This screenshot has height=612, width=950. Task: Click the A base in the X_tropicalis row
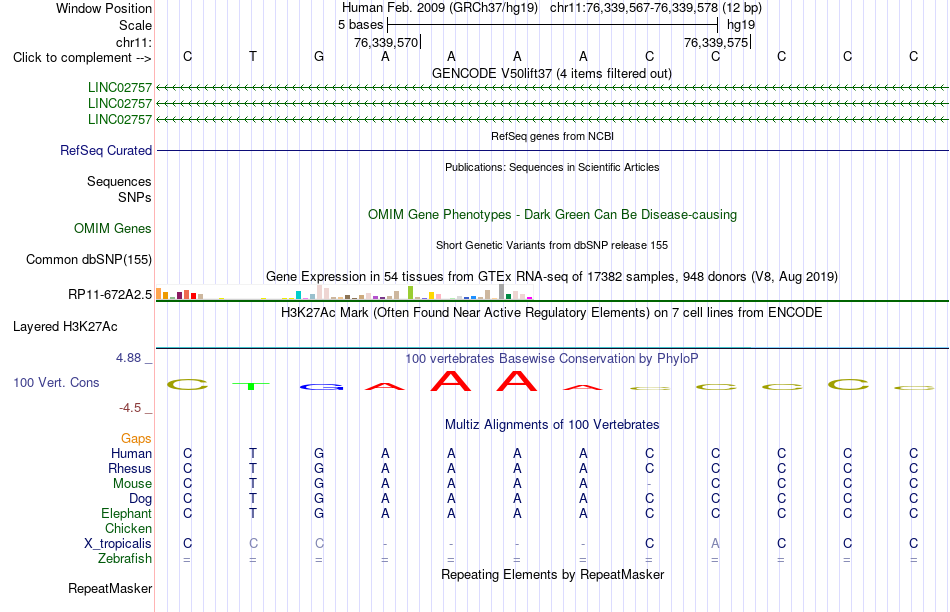(x=716, y=544)
